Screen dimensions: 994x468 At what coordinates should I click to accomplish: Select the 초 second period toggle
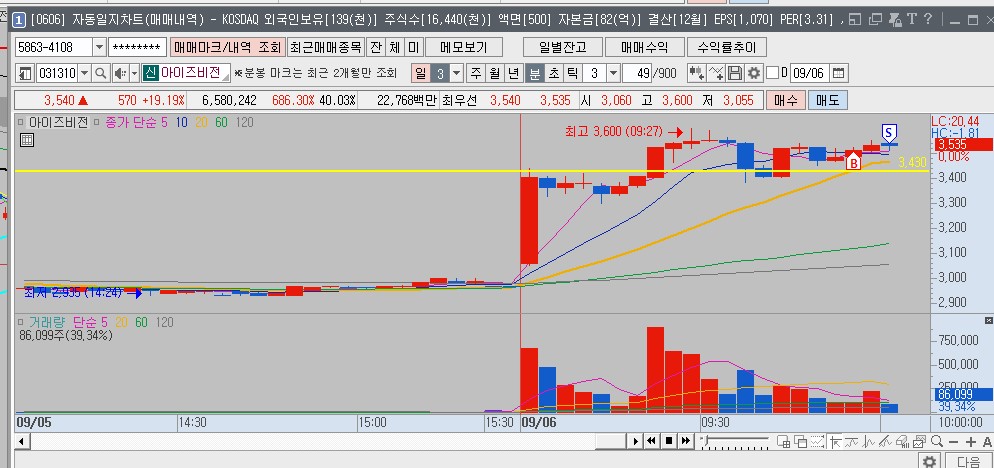point(553,74)
